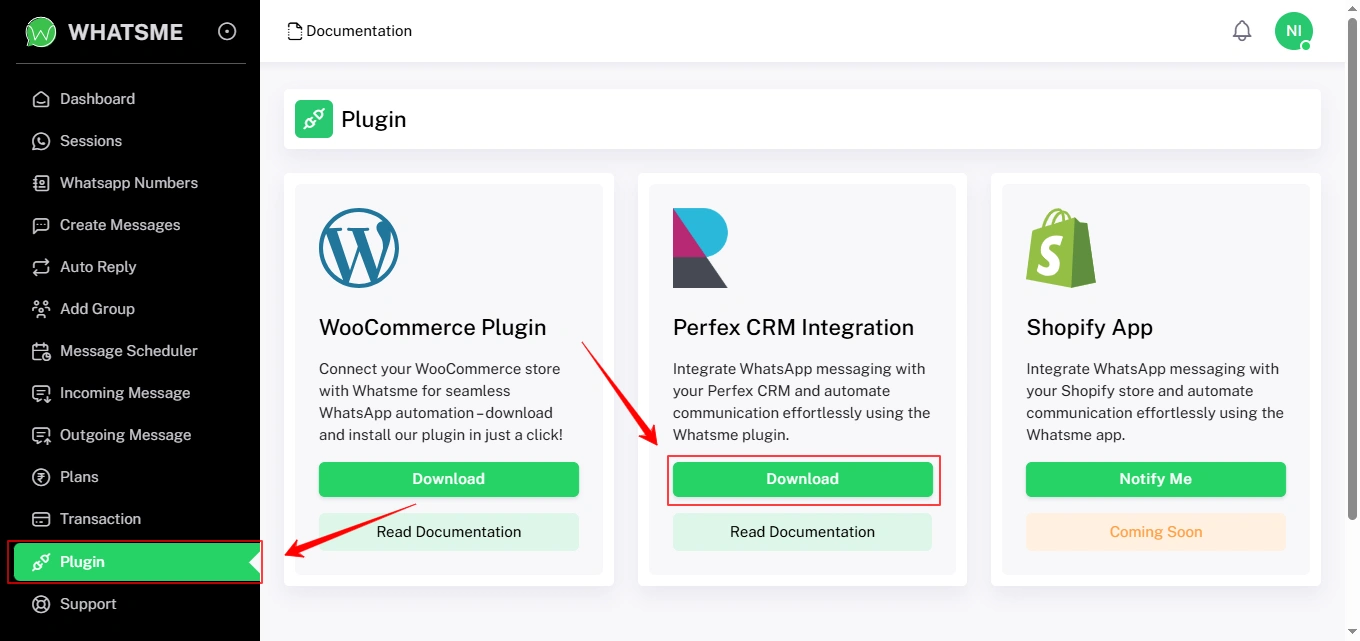Image resolution: width=1360 pixels, height=641 pixels.
Task: Download the Perfex CRM Integration
Action: pos(802,479)
